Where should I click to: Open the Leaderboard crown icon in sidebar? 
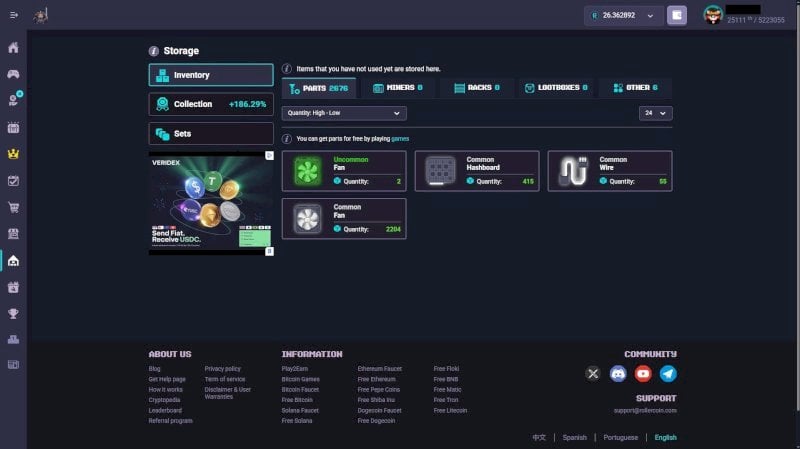[x=13, y=154]
